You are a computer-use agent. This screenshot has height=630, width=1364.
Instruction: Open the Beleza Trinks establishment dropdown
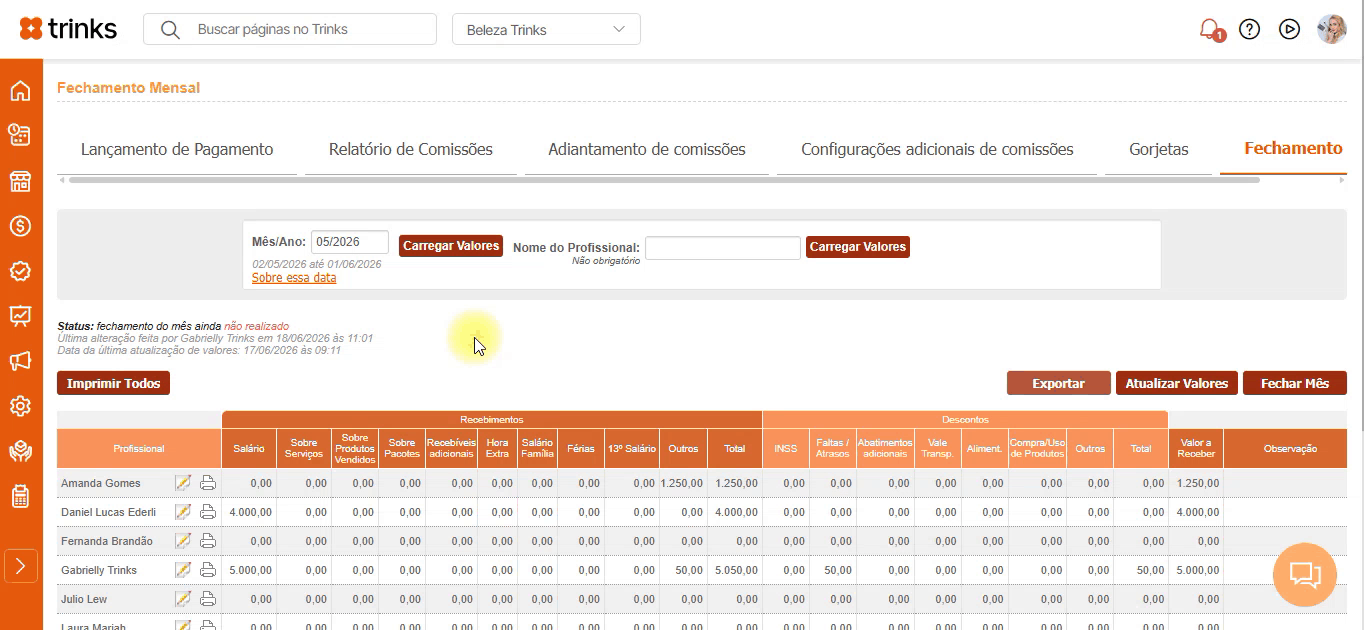coord(546,29)
